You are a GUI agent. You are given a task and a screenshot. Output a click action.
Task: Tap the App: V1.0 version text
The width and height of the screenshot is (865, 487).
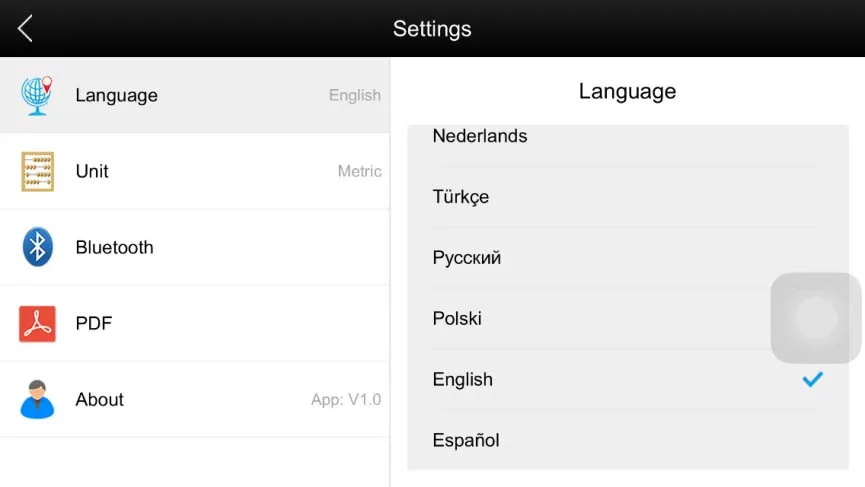click(x=345, y=400)
